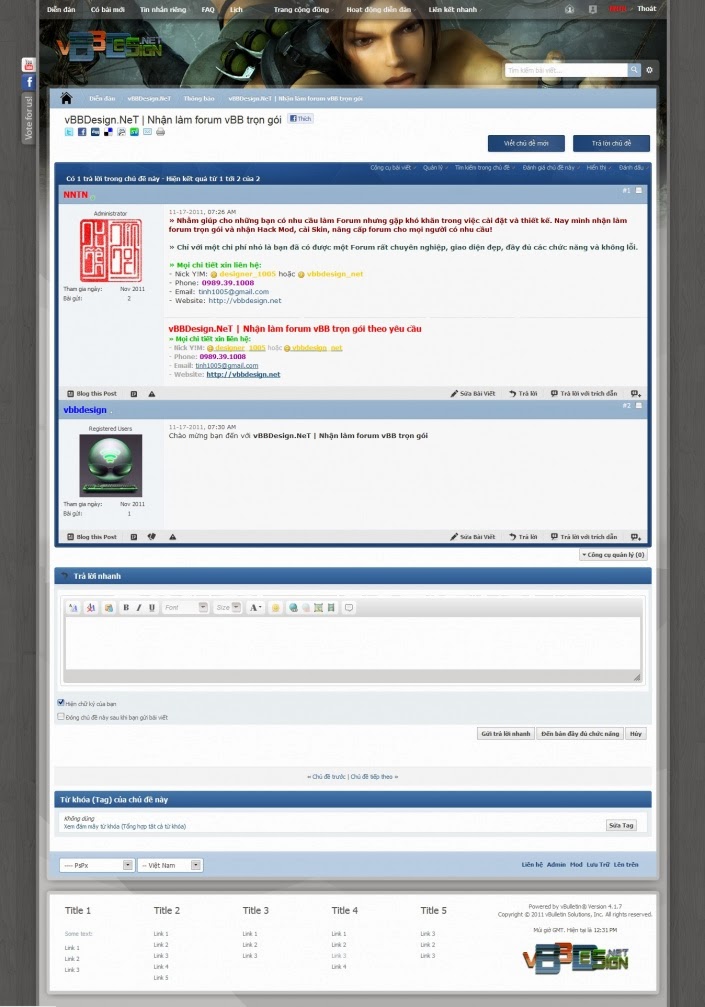The height and width of the screenshot is (1007, 705).
Task: Click the multi-quote icon on post #1
Action: click(636, 394)
